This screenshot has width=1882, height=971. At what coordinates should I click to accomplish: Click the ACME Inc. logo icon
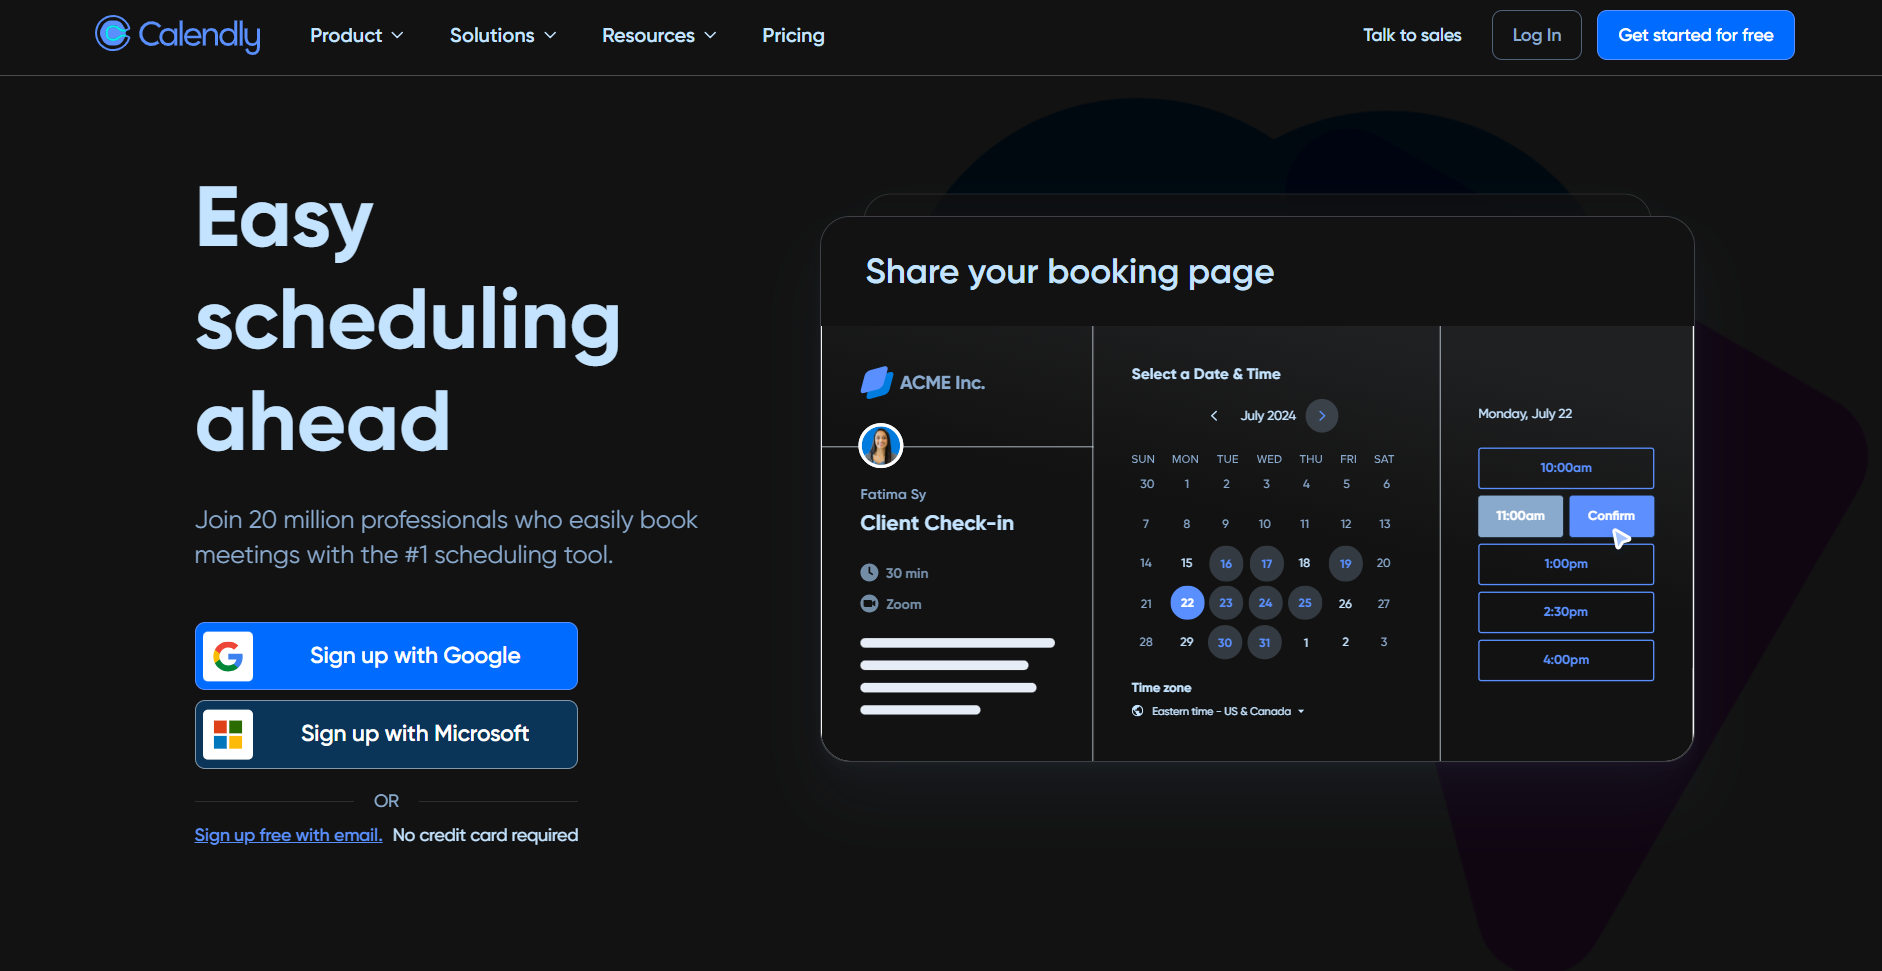coord(876,382)
